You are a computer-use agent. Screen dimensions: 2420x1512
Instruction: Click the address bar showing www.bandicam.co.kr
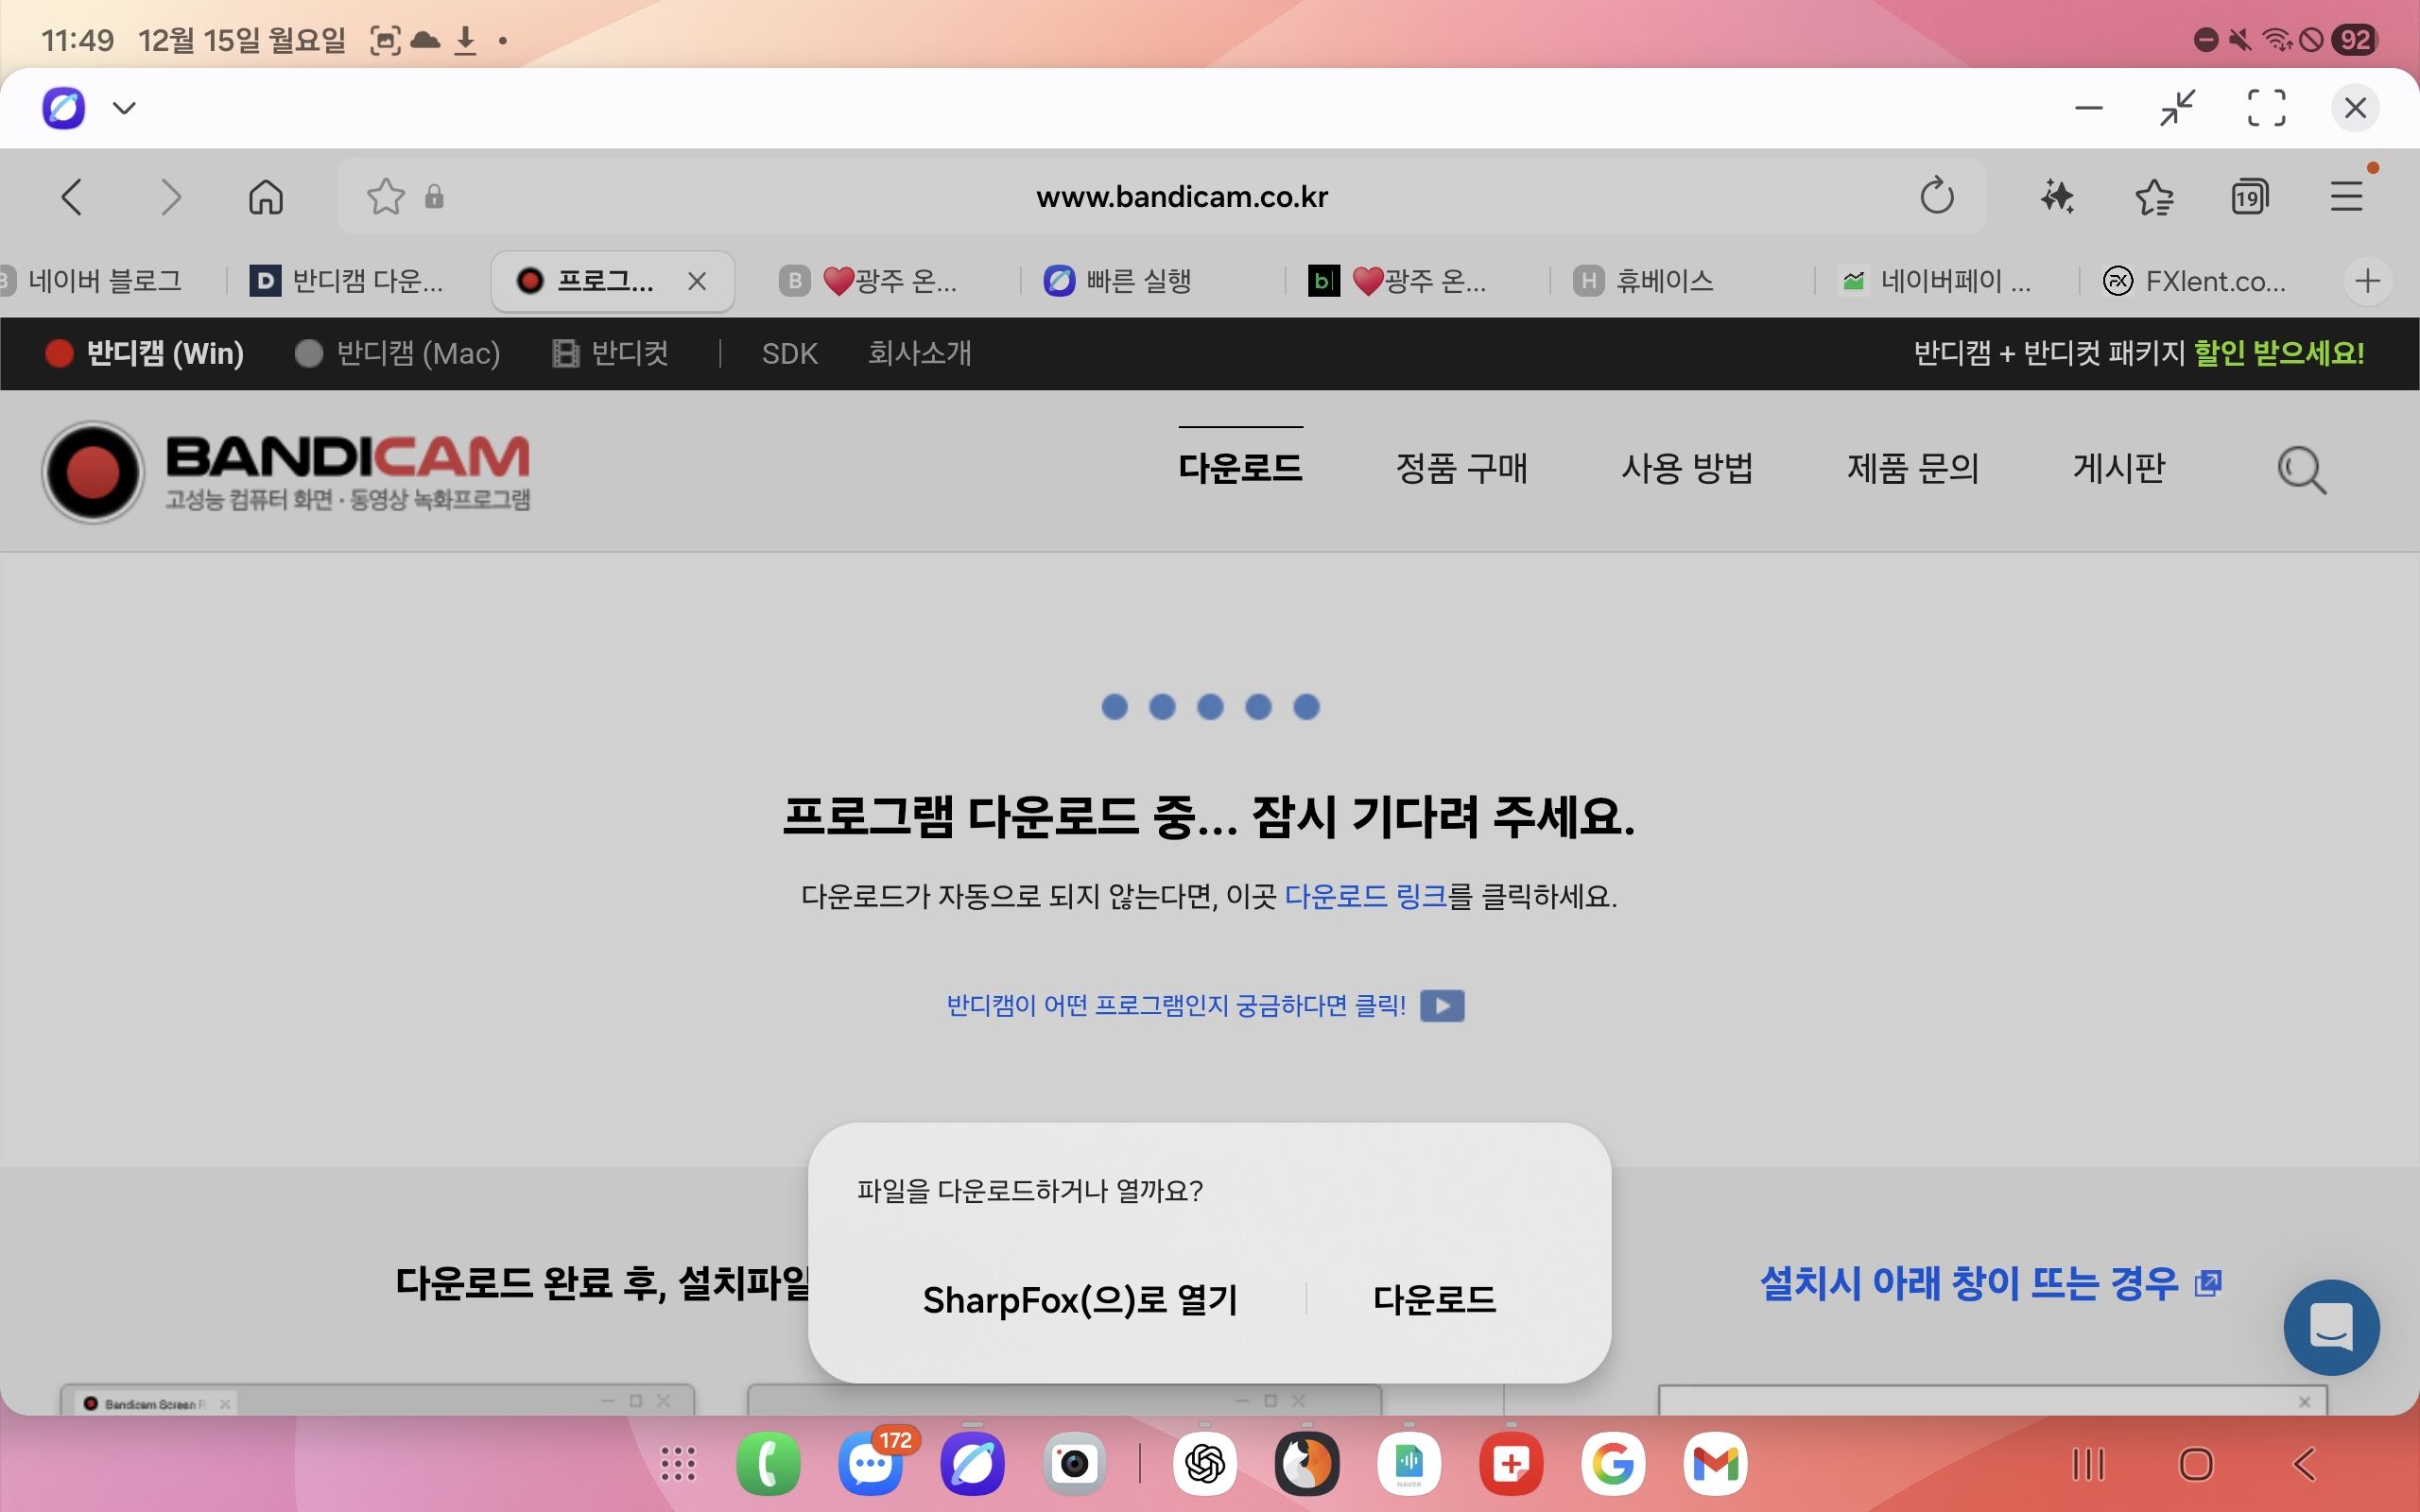click(x=1181, y=196)
